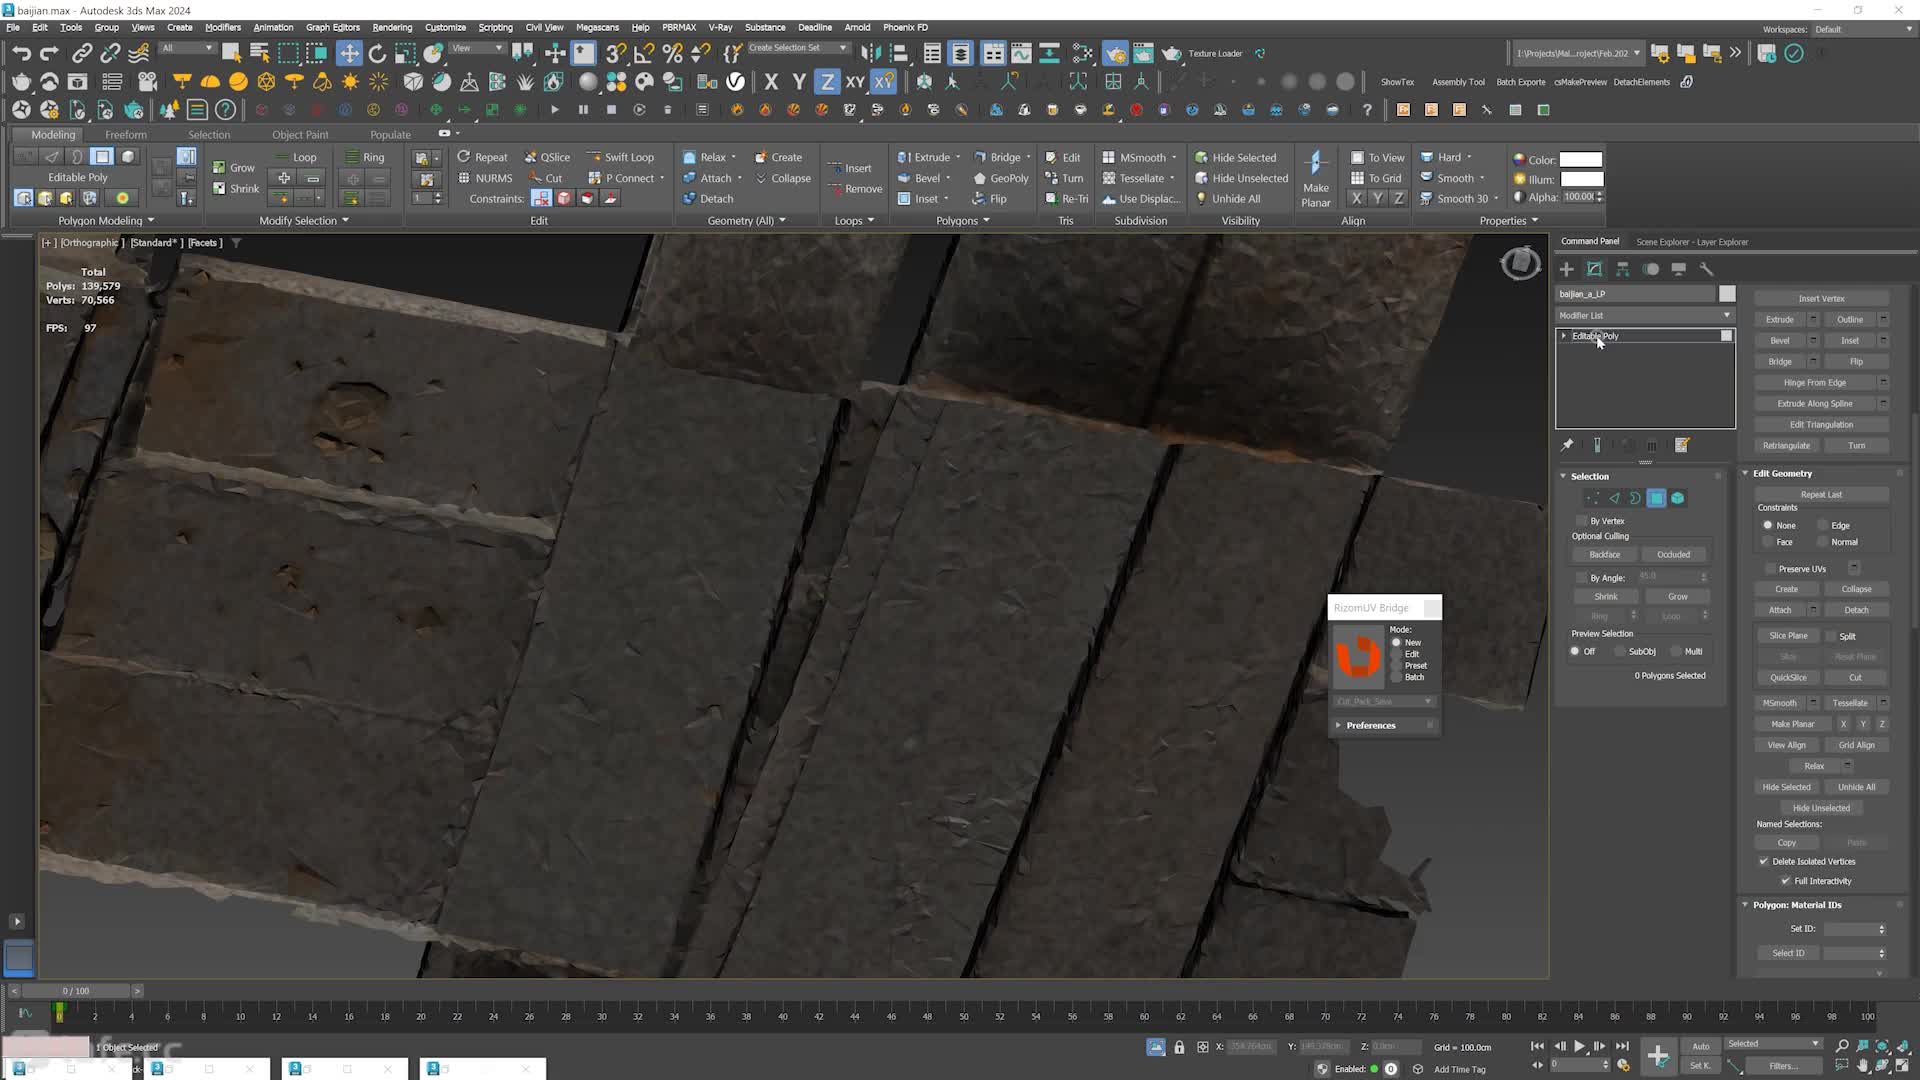Toggle the Percent Snap icon
Image resolution: width=1920 pixels, height=1080 pixels.
[673, 53]
